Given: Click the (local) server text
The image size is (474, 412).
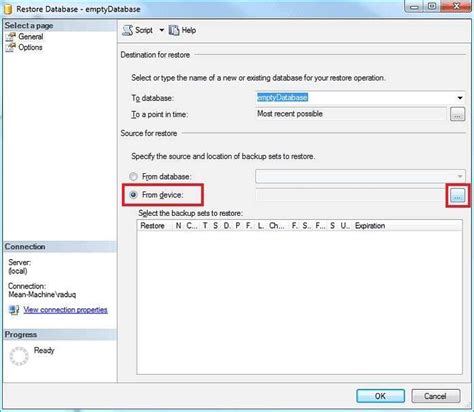Looking at the screenshot, I should (18, 271).
